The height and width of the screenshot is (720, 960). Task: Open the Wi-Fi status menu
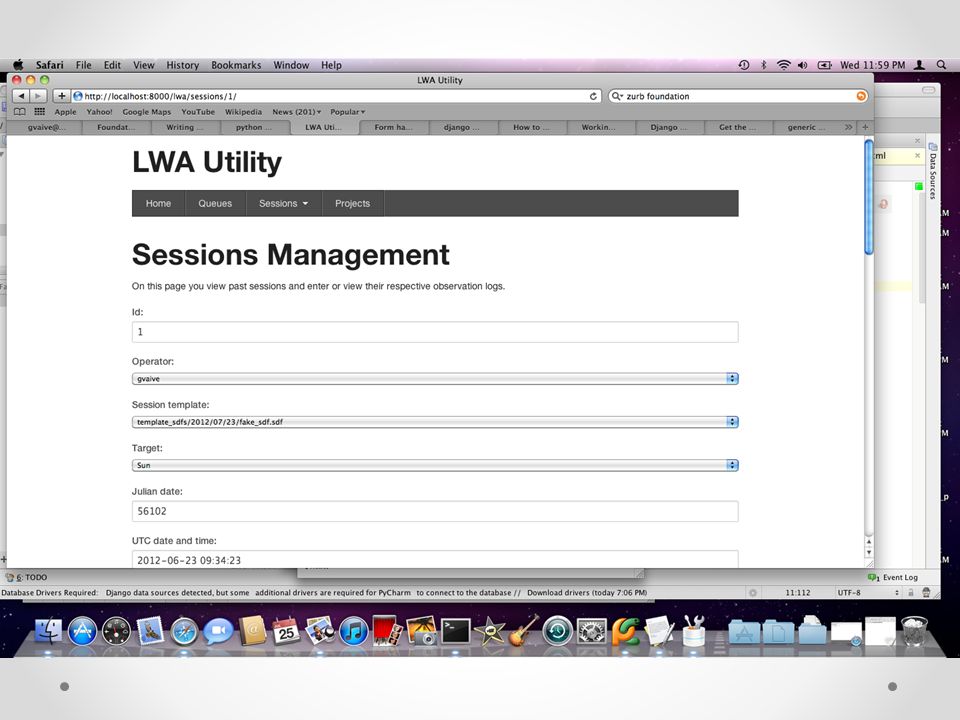pos(783,65)
